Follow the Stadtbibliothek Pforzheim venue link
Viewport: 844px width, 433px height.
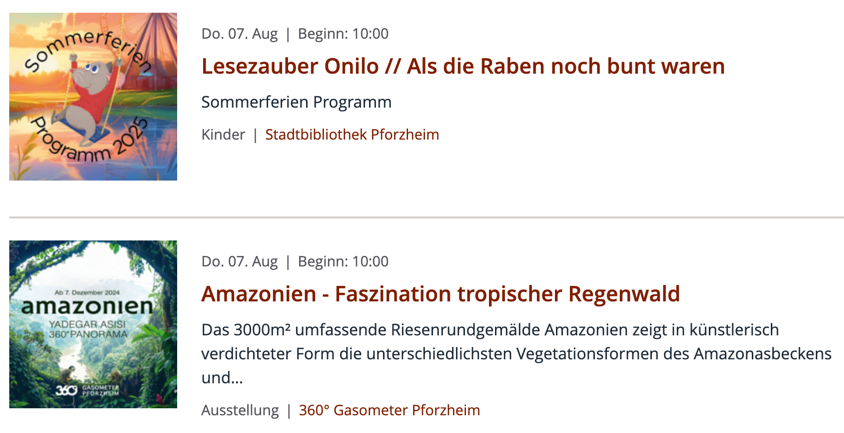[352, 134]
